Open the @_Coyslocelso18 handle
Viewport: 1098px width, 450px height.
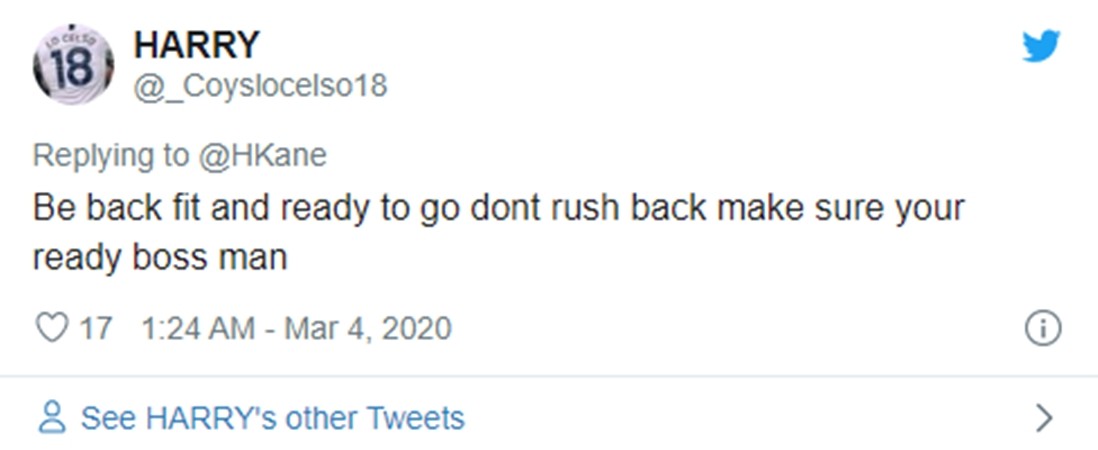click(x=260, y=86)
